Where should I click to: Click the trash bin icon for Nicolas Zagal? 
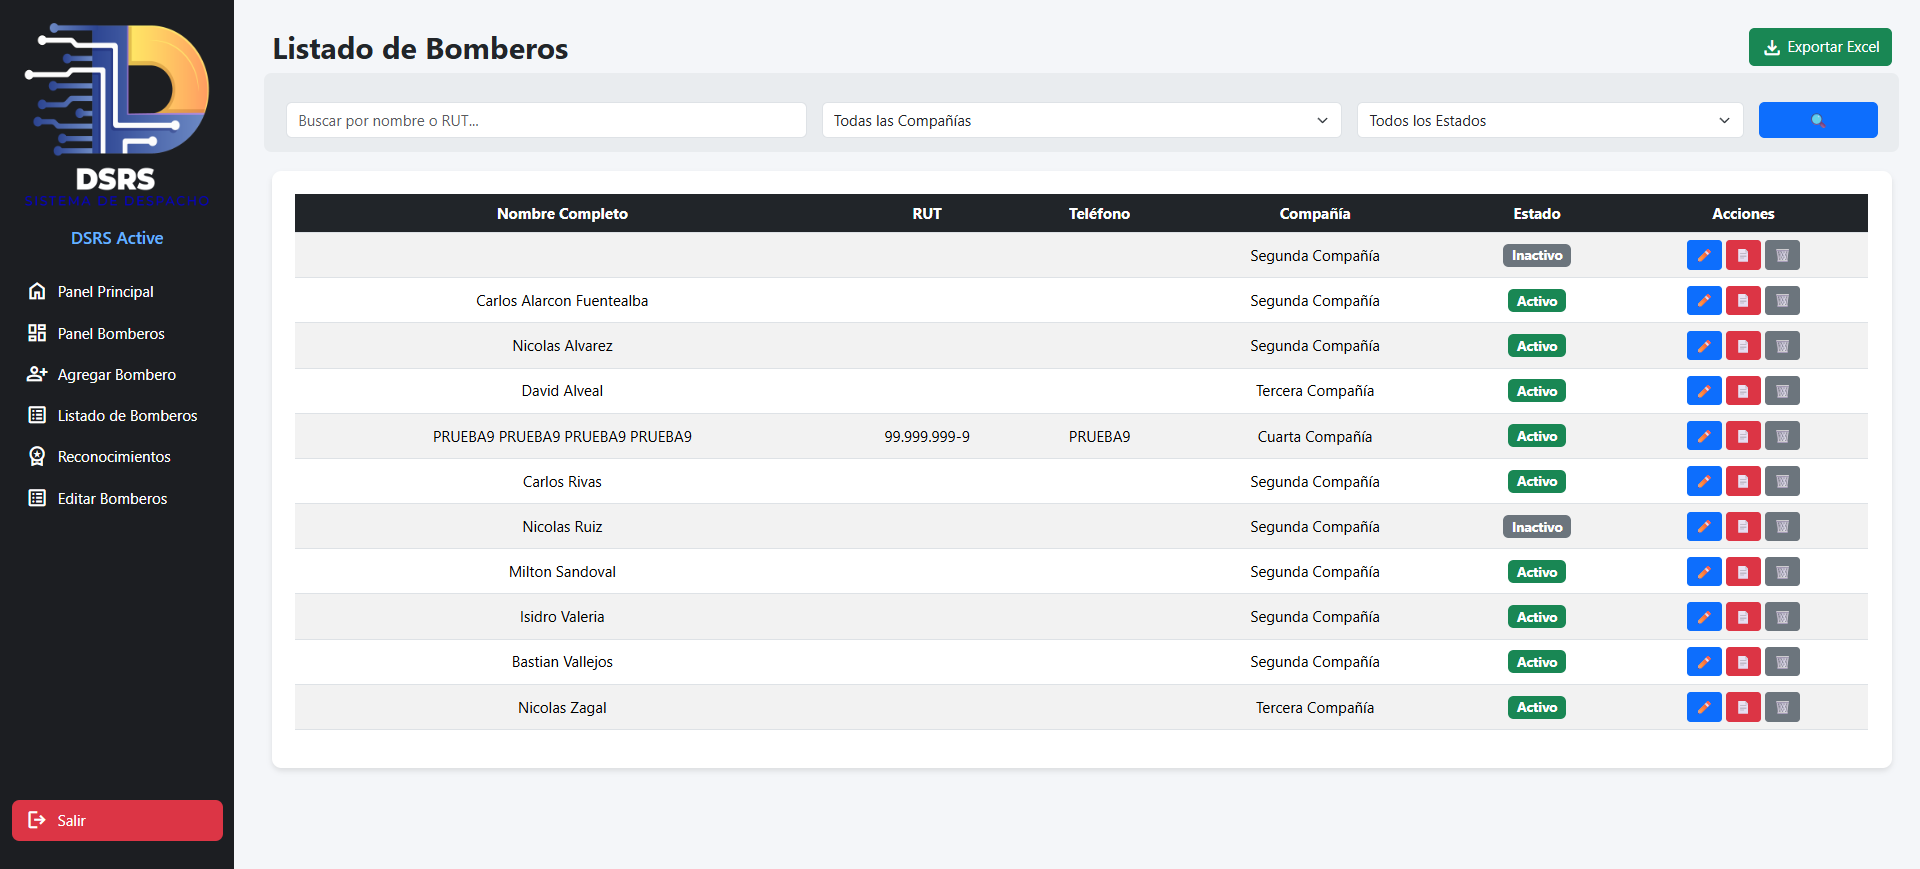[x=1781, y=708]
